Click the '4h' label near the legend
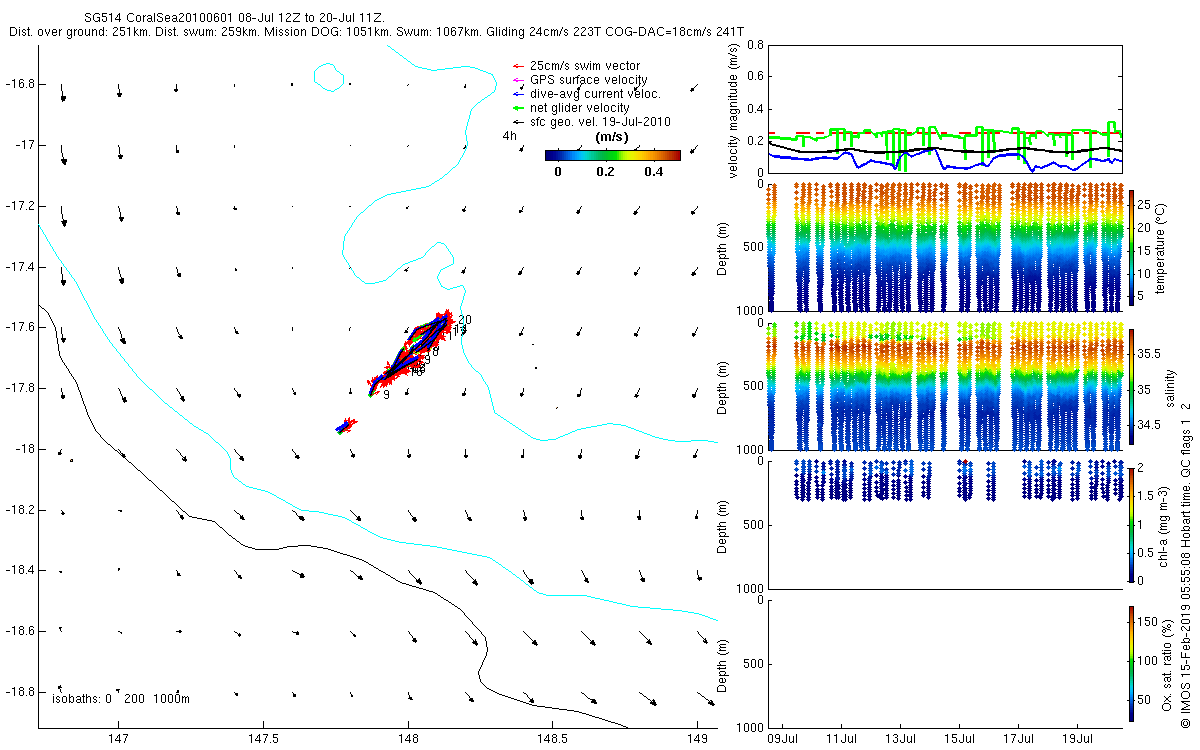This screenshot has height=750, width=1200. click(x=509, y=137)
